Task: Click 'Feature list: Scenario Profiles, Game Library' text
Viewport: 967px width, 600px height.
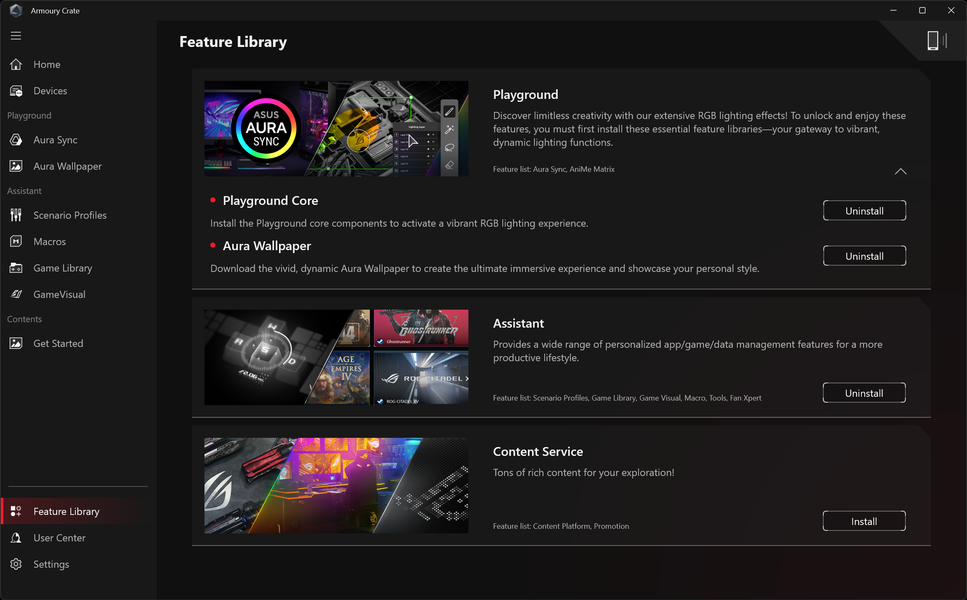Action: click(x=627, y=398)
